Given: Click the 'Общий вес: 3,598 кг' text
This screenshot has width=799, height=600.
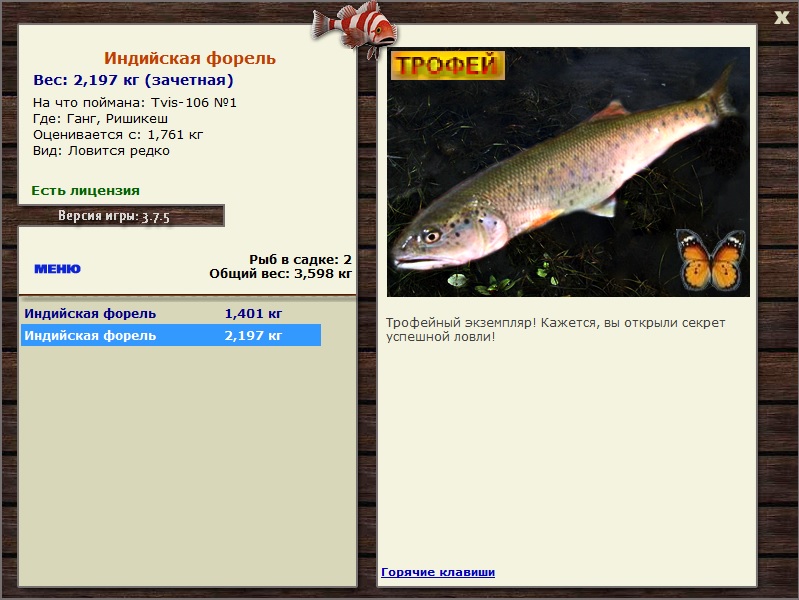Looking at the screenshot, I should [280, 274].
